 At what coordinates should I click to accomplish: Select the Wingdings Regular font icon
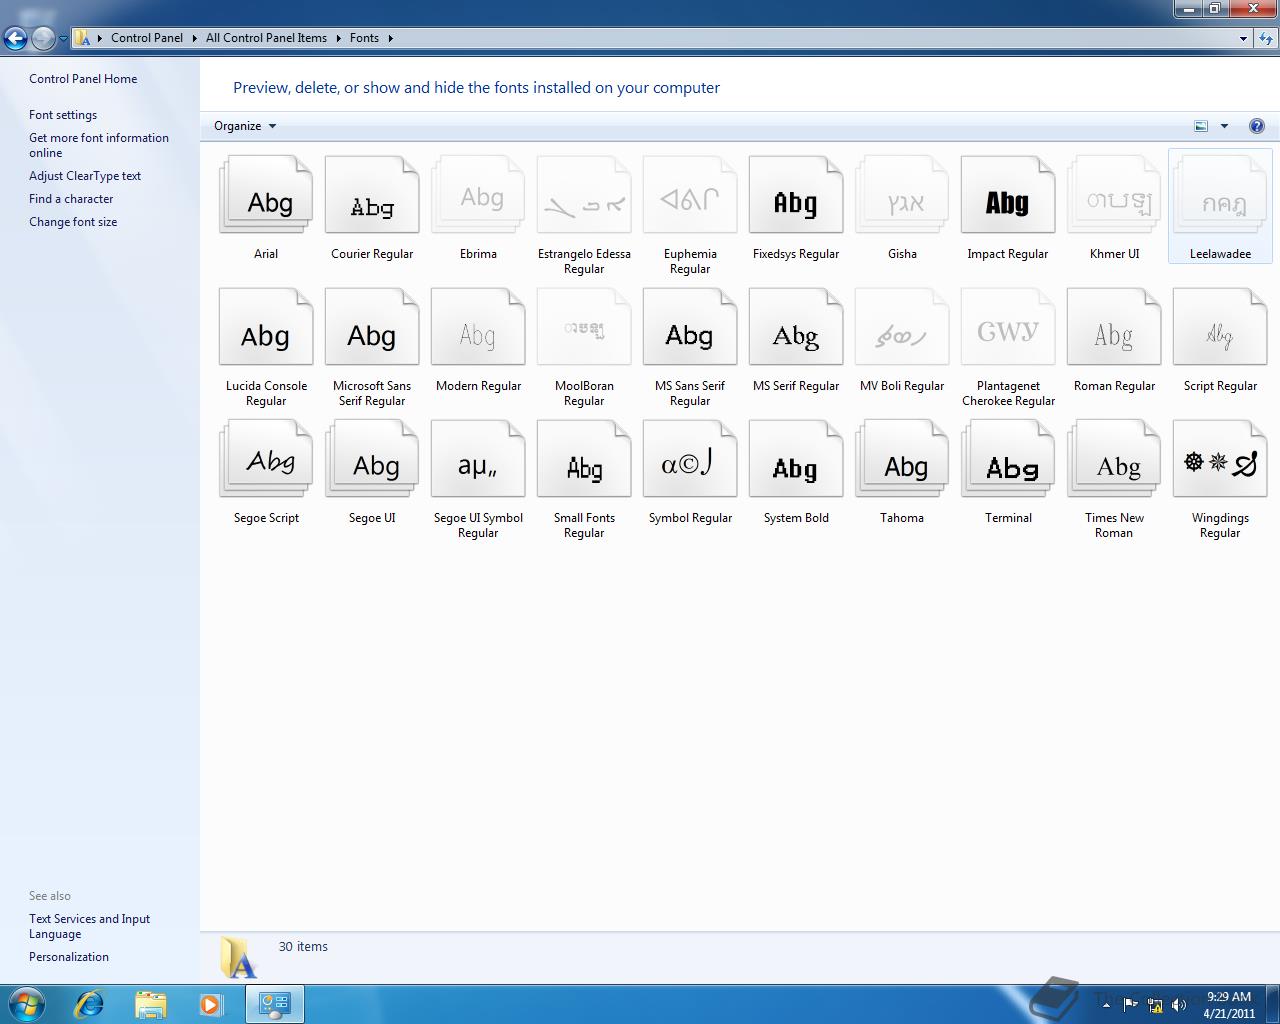tap(1220, 460)
